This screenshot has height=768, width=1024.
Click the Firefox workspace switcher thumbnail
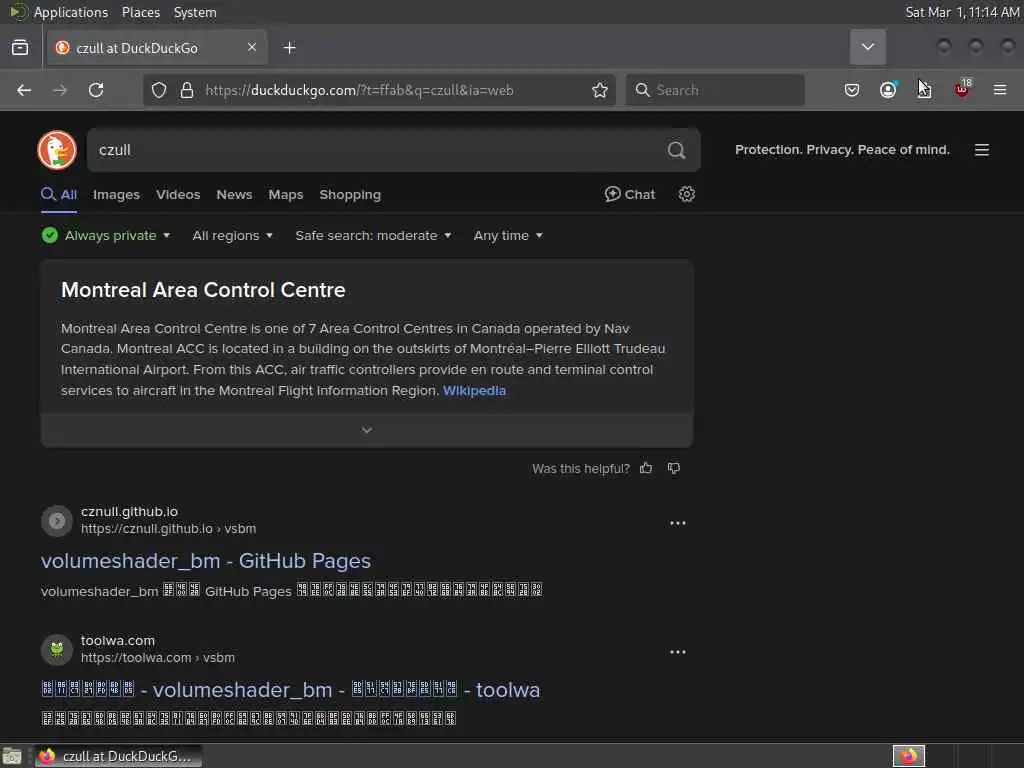[908, 756]
